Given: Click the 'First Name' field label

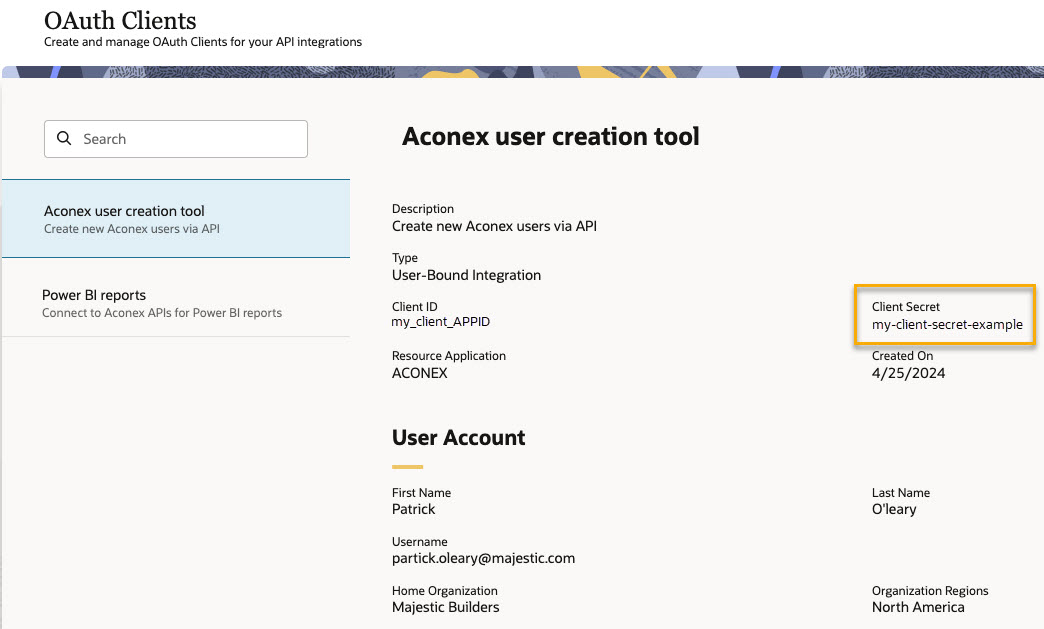Looking at the screenshot, I should click(x=421, y=493).
